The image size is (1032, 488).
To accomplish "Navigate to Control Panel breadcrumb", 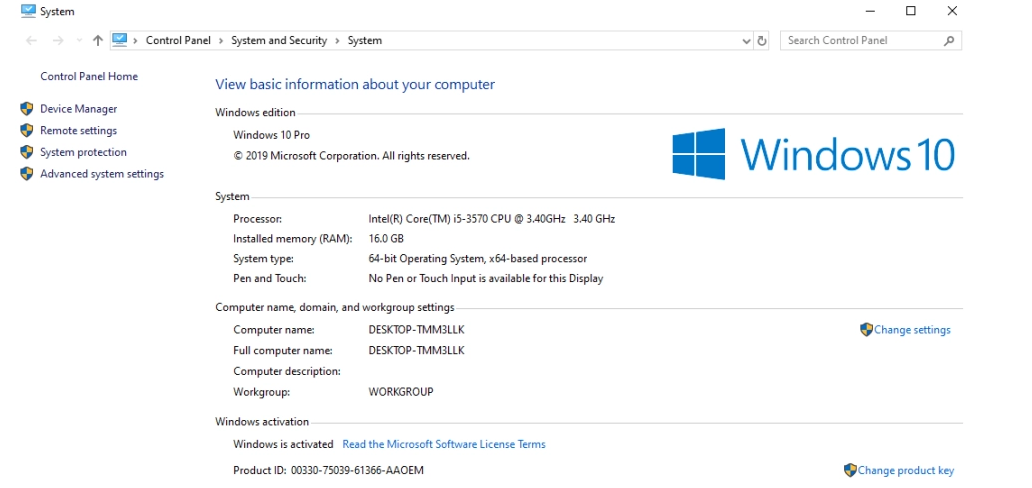I will click(x=178, y=41).
